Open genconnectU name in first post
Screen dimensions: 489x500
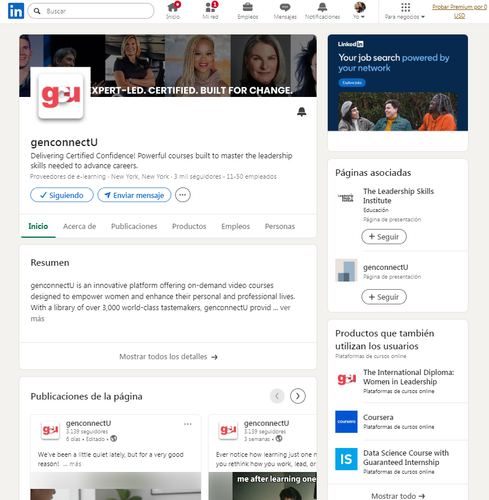88,423
